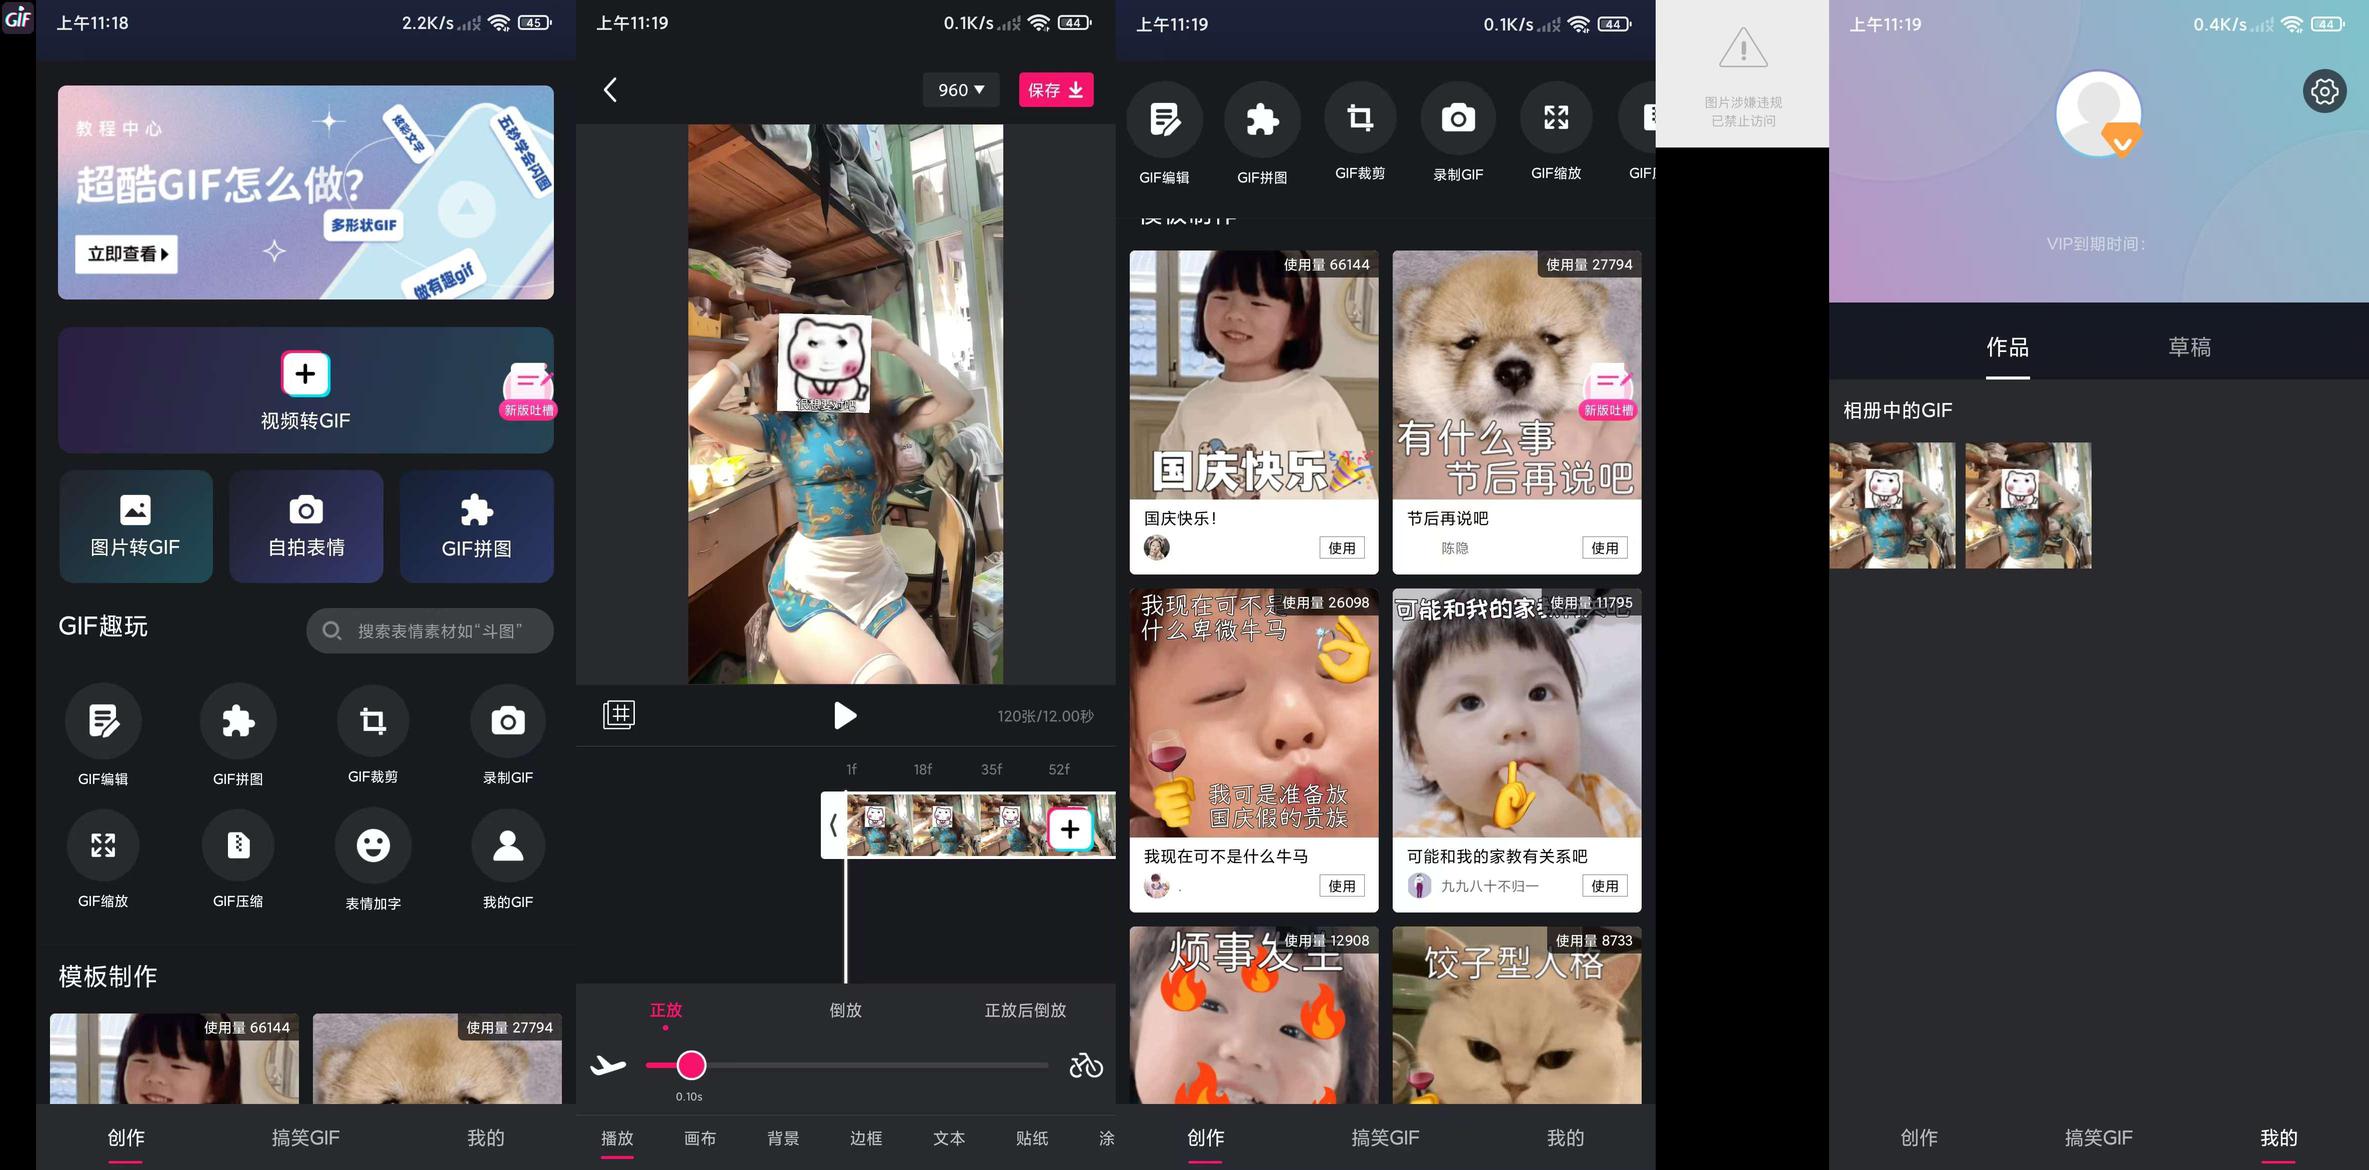Select 正放 forward playback mode
Viewport: 2369px width, 1170px height.
pyautogui.click(x=665, y=1010)
